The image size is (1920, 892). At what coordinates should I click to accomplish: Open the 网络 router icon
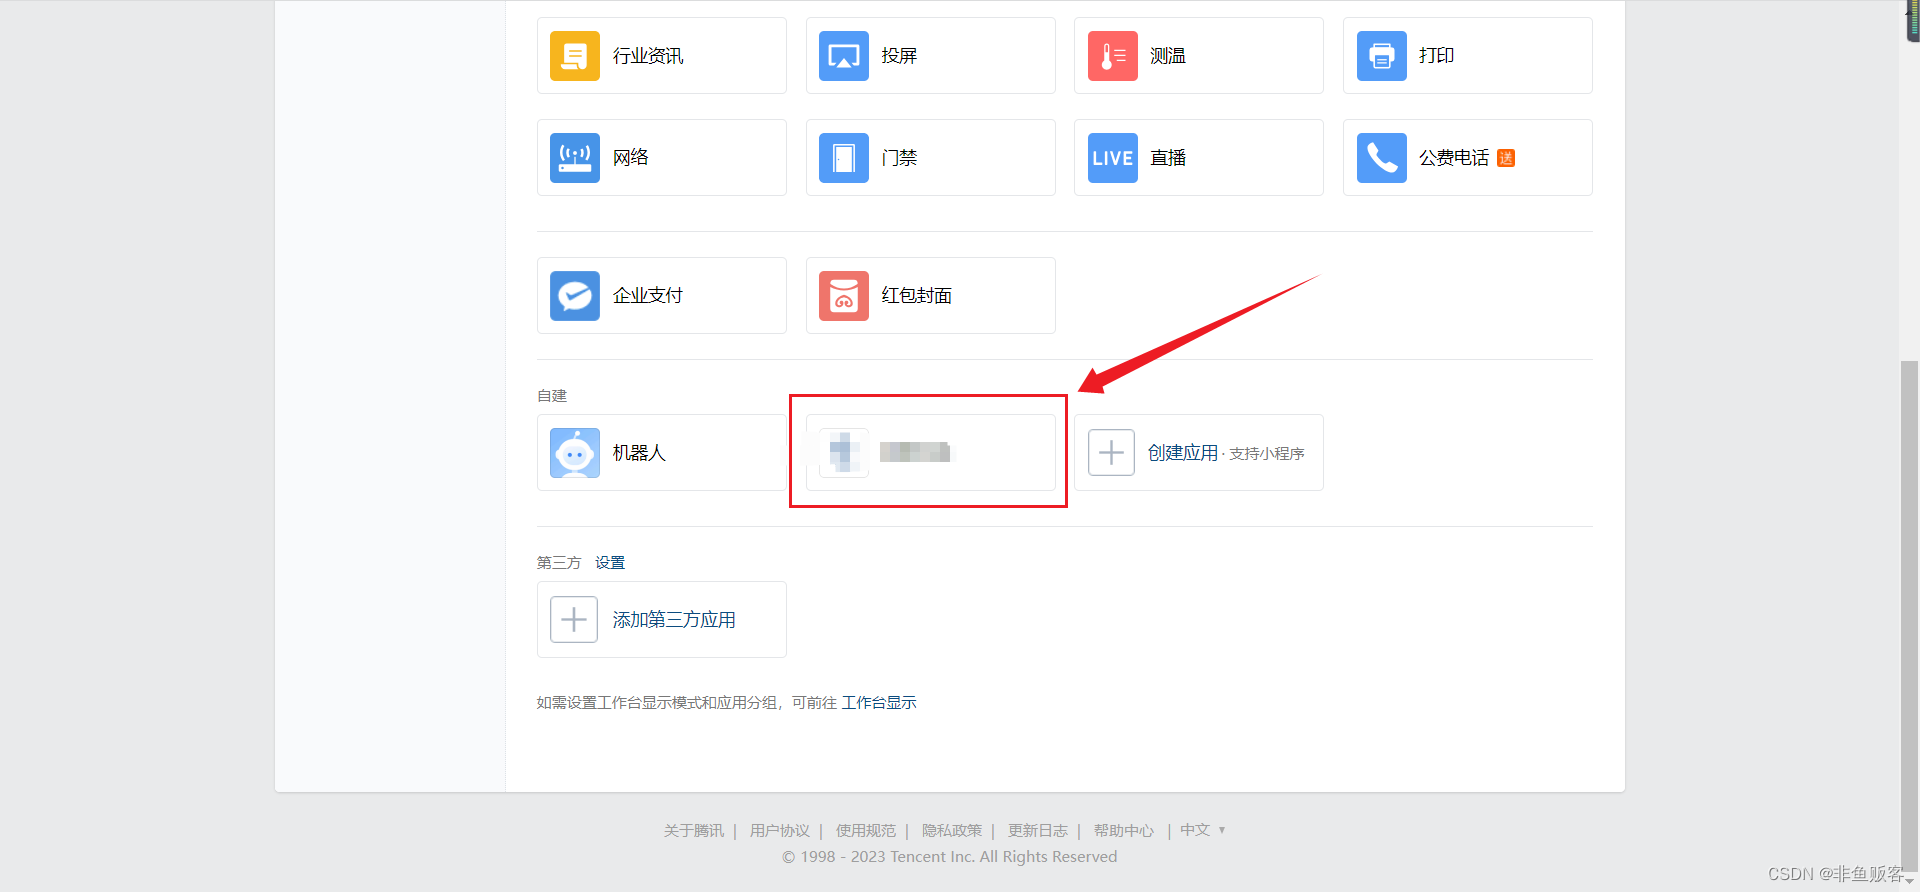(x=575, y=158)
